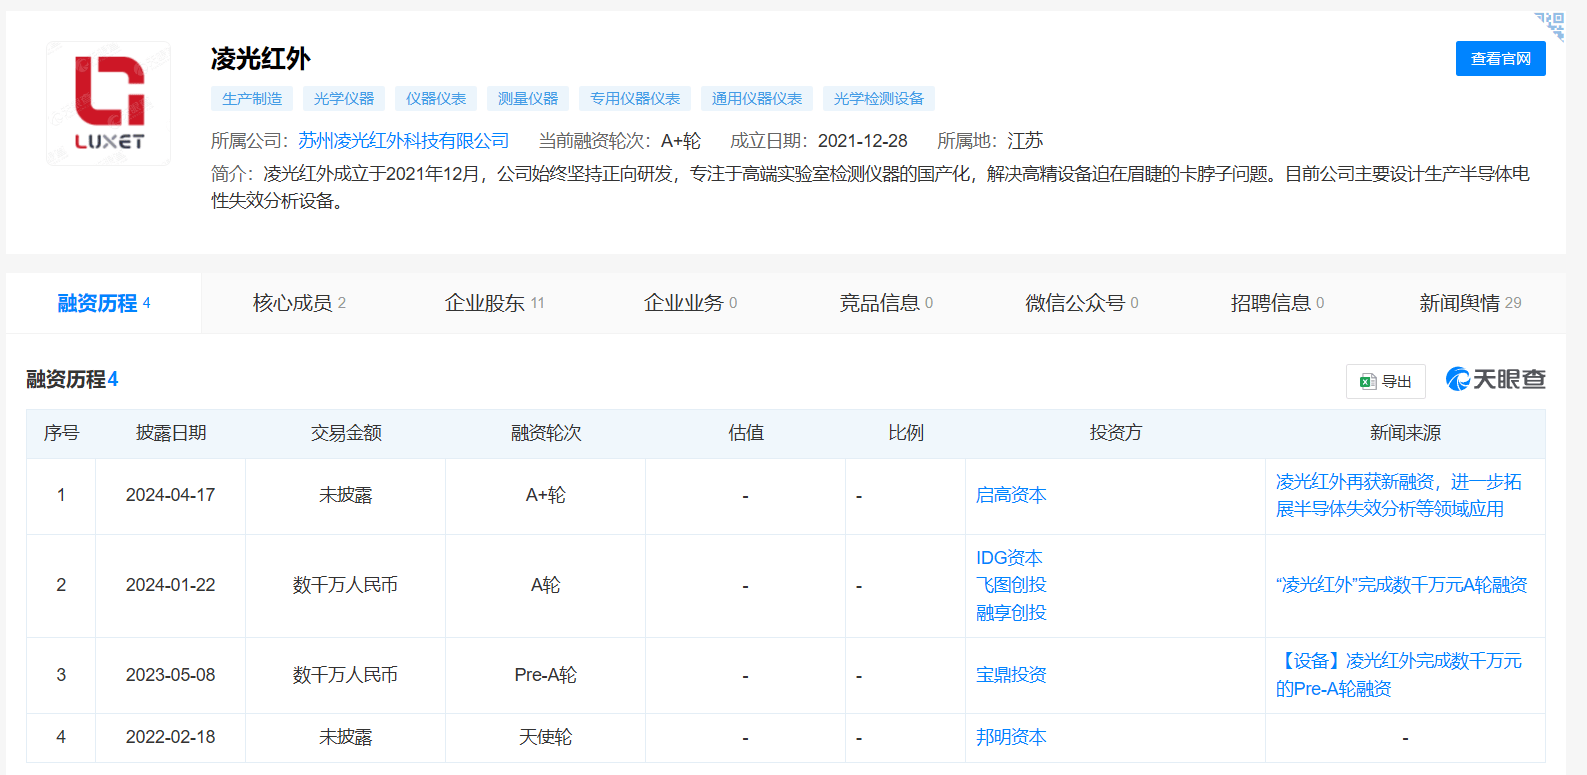Click the 融资轮次 column header
Screen dimensions: 1587x775
click(546, 433)
